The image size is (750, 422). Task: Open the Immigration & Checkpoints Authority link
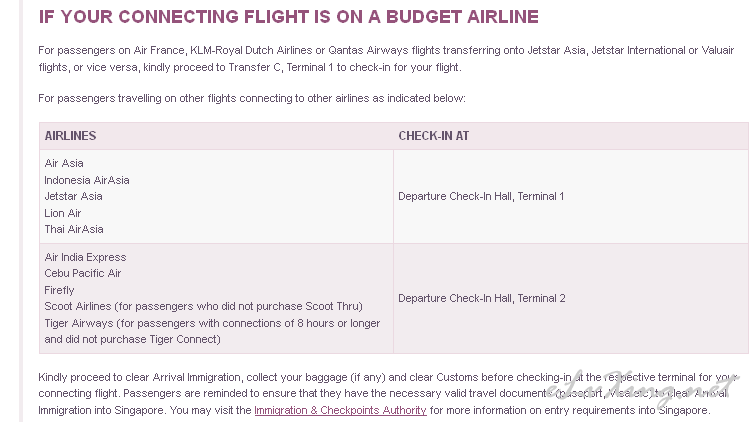click(x=340, y=411)
